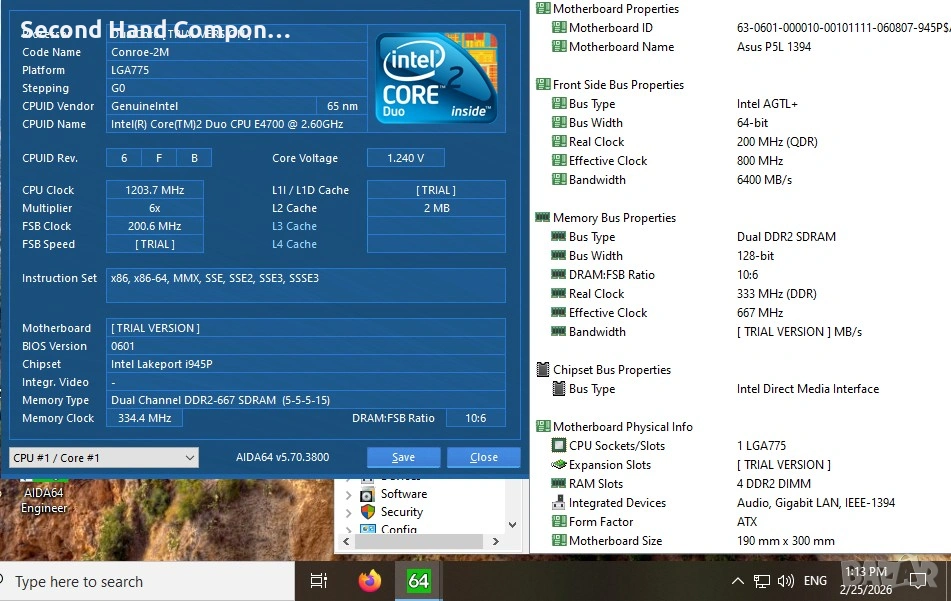Click the Expansion Slots row icon
951x601 pixels.
click(559, 465)
